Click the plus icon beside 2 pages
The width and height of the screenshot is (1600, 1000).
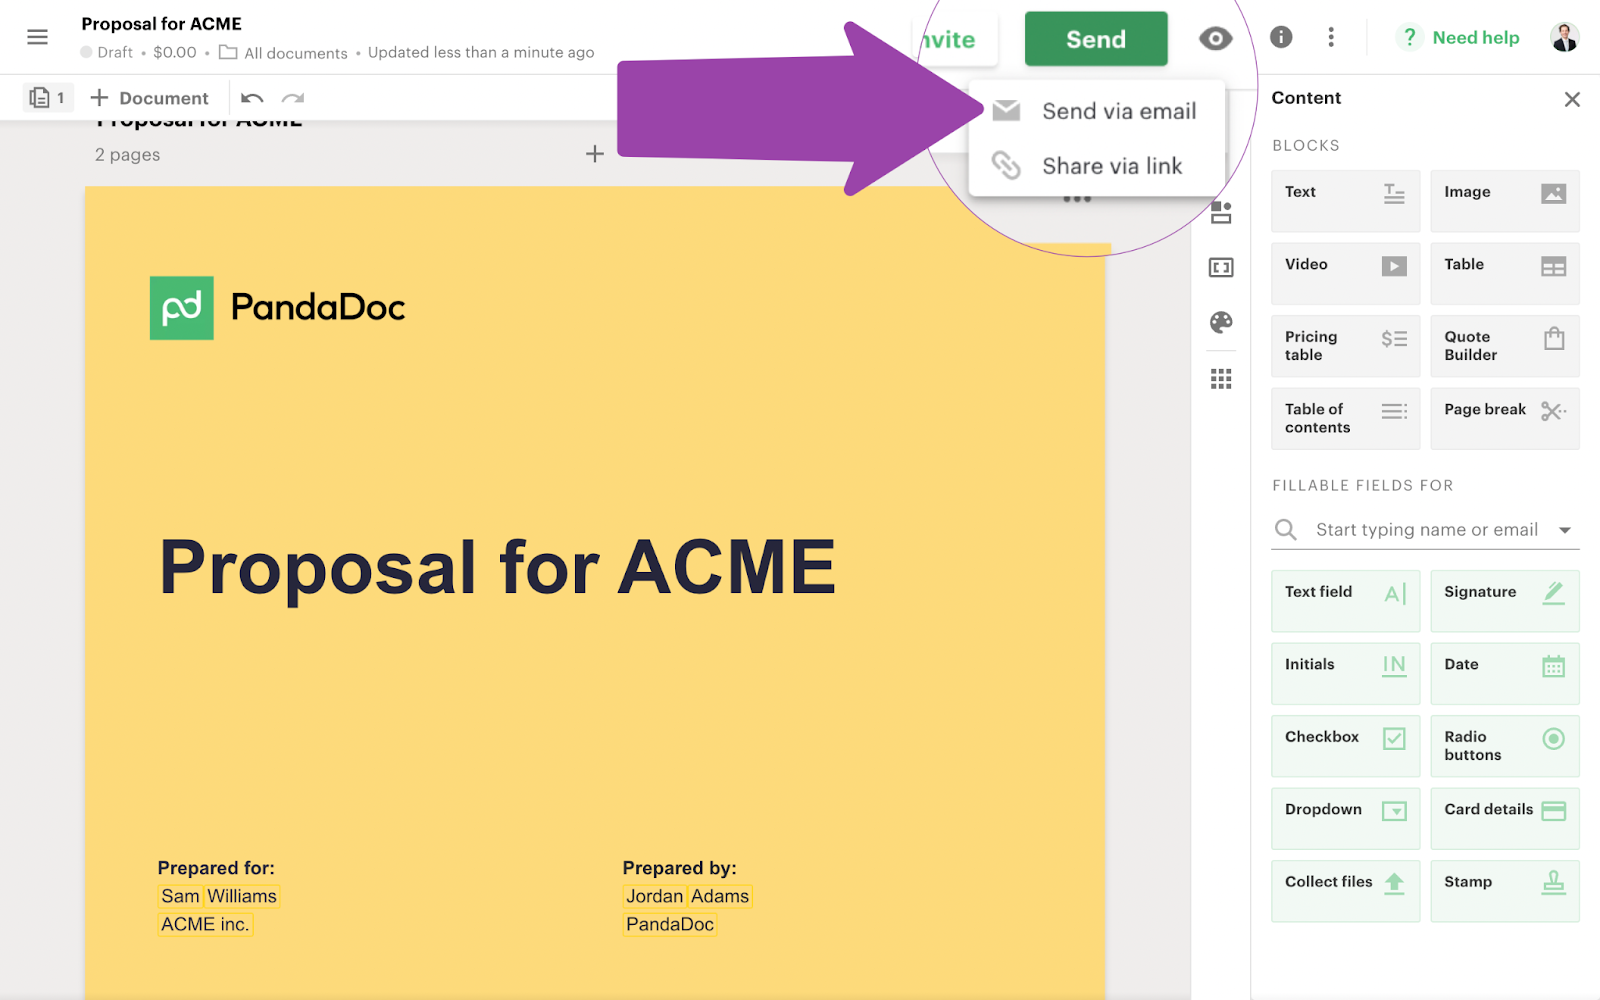[595, 154]
